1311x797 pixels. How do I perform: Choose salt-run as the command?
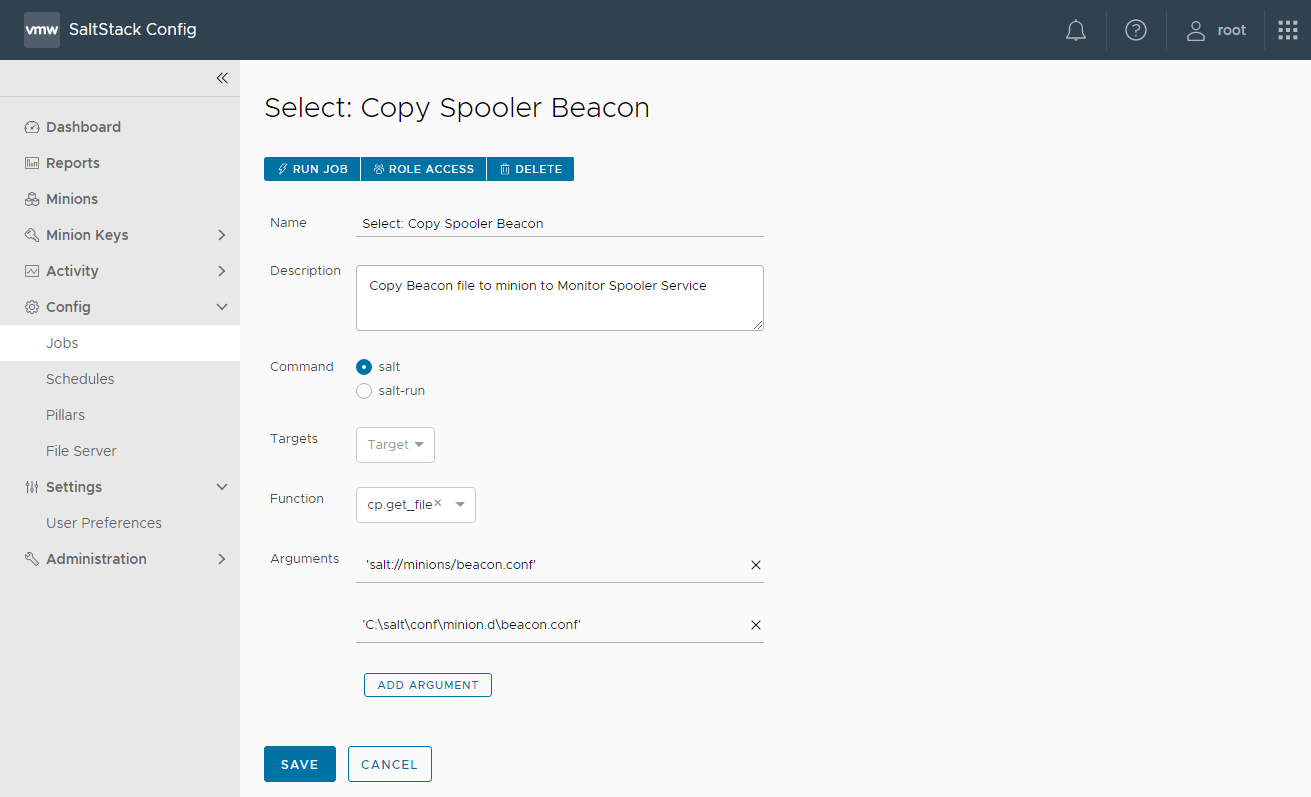364,391
